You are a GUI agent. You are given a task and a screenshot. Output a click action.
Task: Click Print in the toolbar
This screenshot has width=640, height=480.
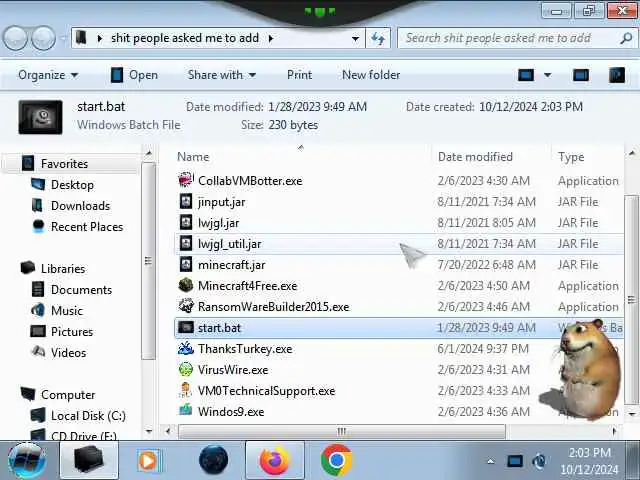coord(299,75)
